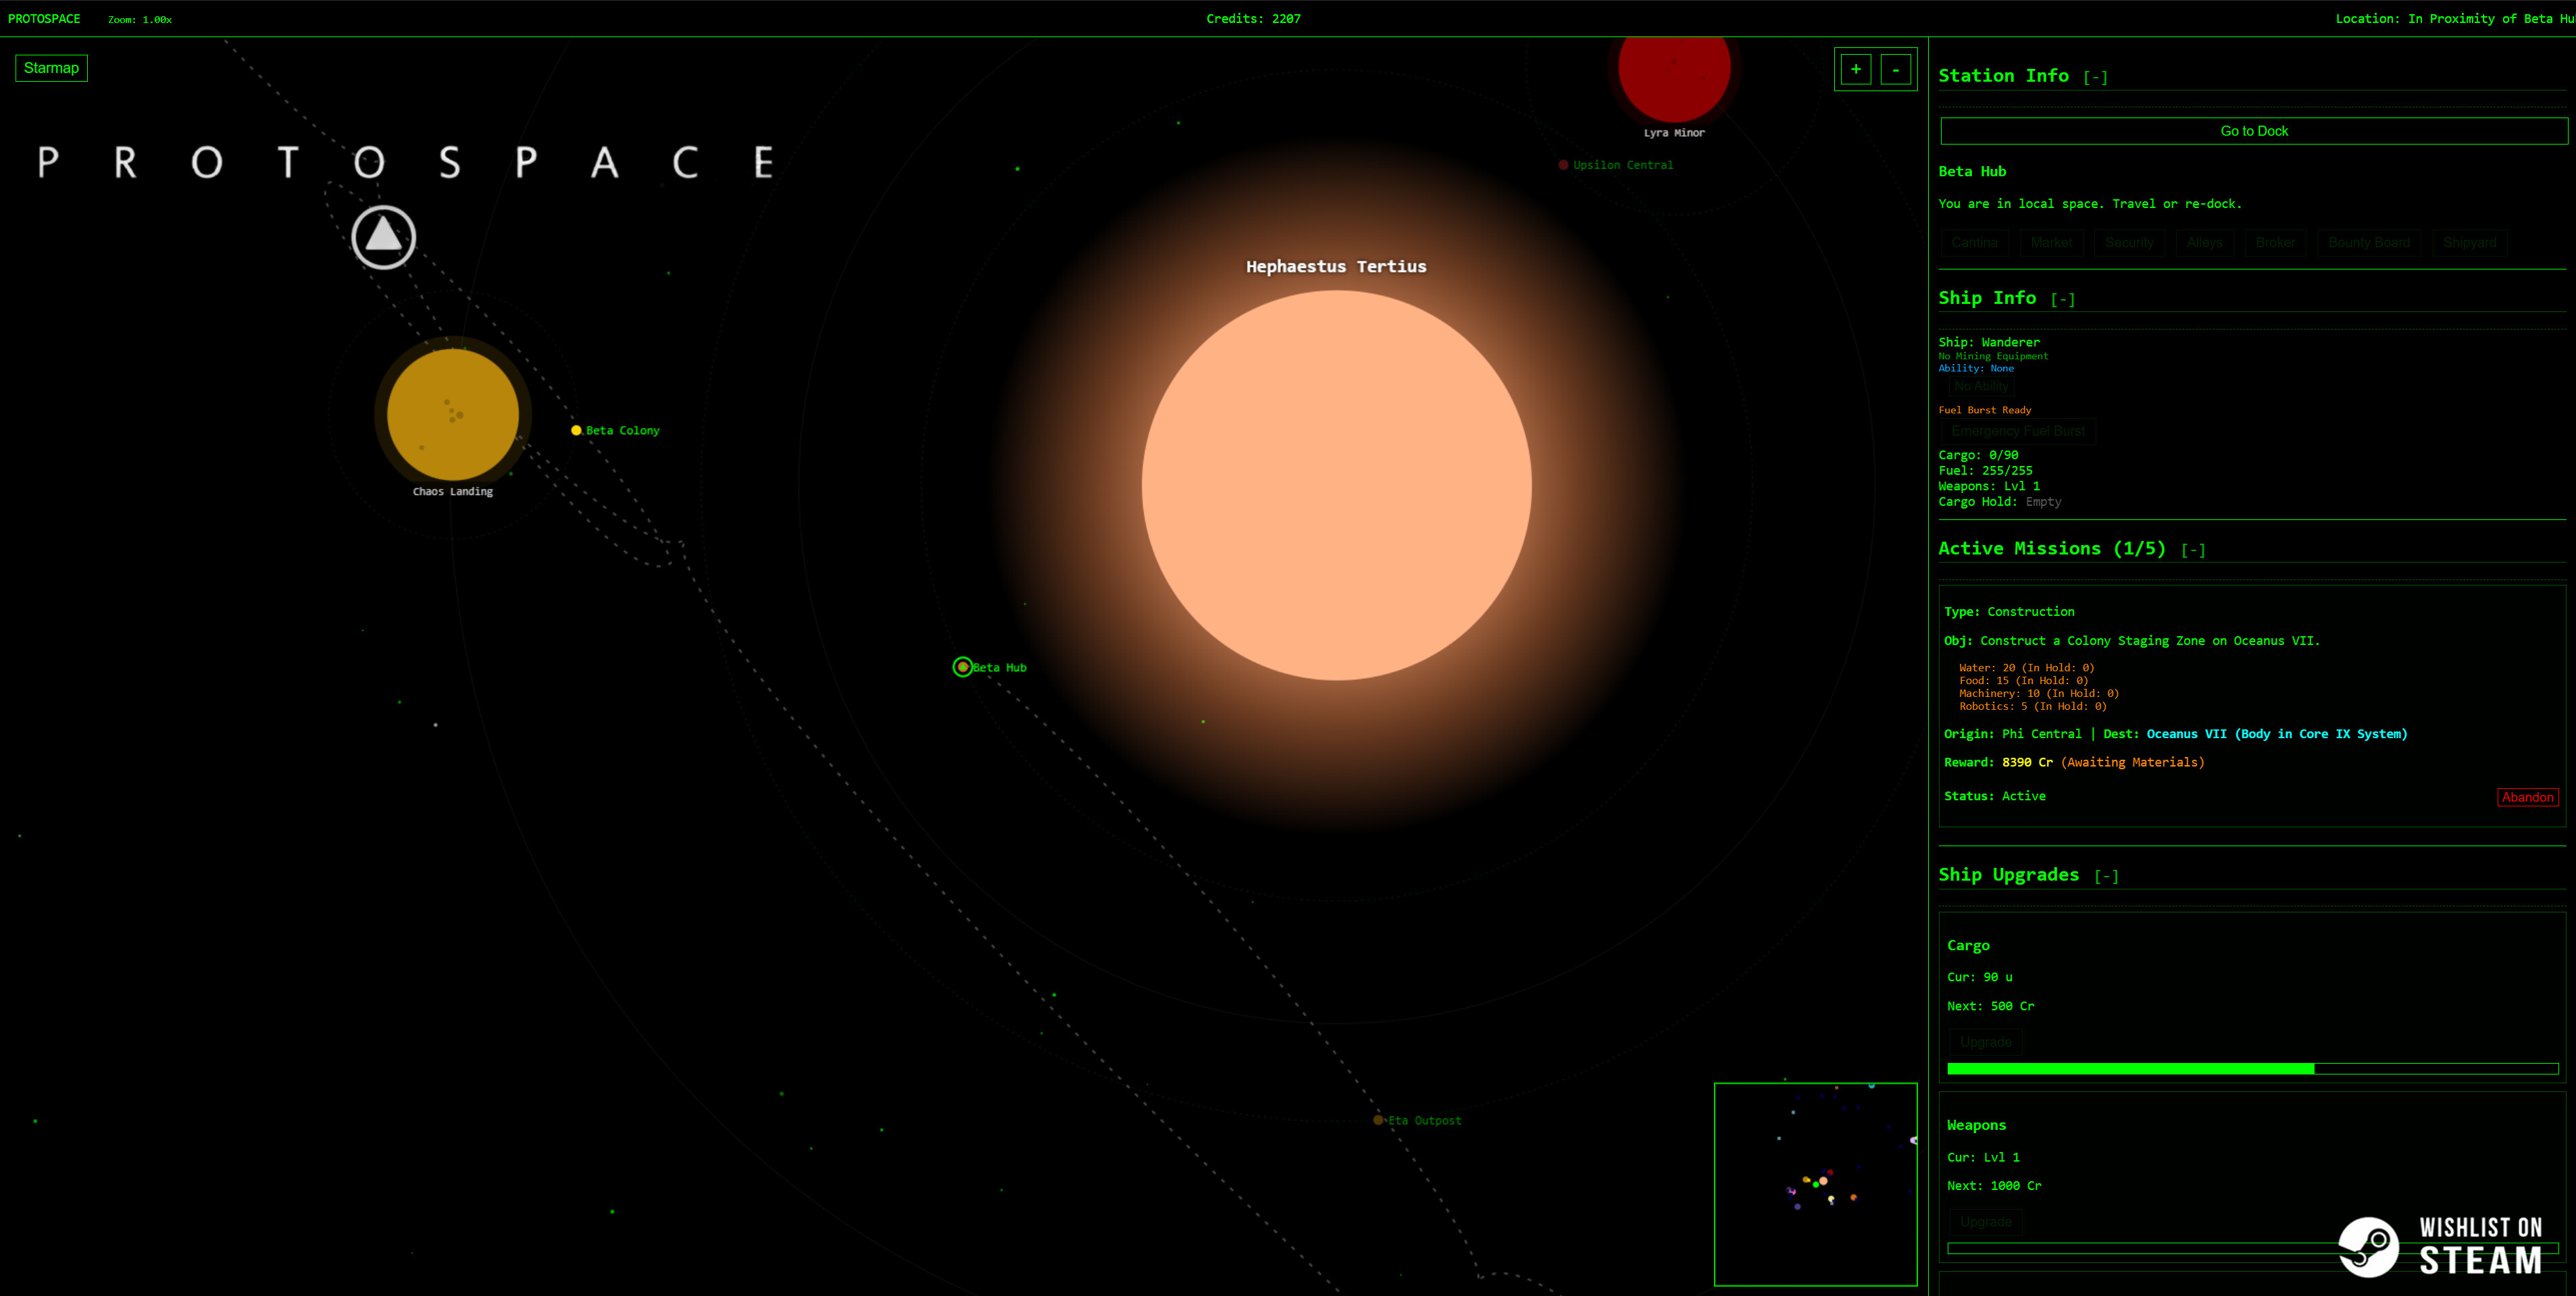Click the PROTOSPACE title in top bar
This screenshot has width=2576, height=1296.
[x=44, y=19]
